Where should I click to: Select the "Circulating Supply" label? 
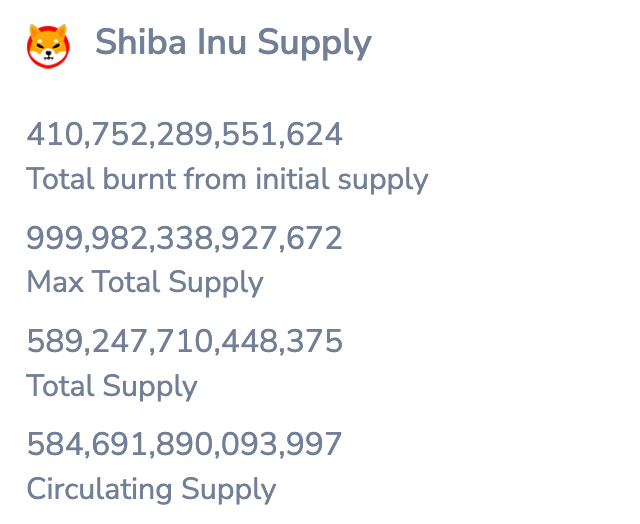pos(151,490)
